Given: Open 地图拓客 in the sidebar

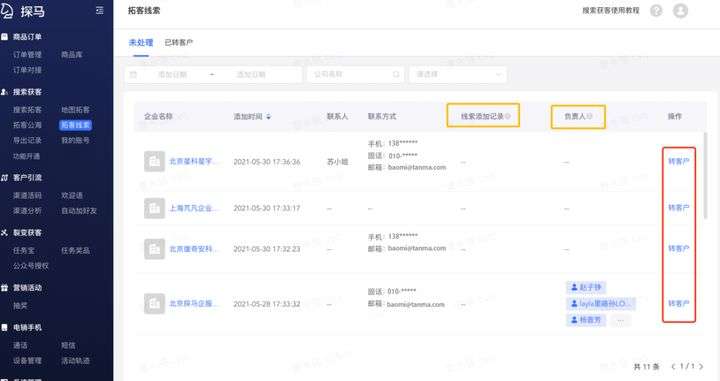Looking at the screenshot, I should tap(76, 110).
